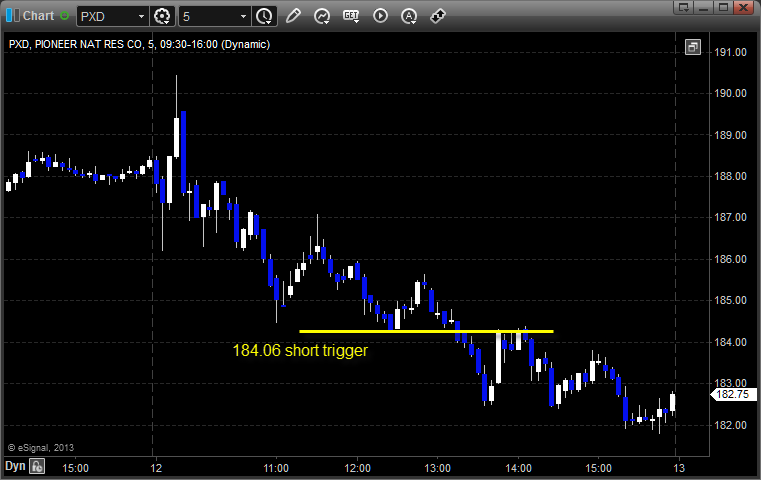
Task: Click the date 12 label on time axis
Action: [156, 468]
